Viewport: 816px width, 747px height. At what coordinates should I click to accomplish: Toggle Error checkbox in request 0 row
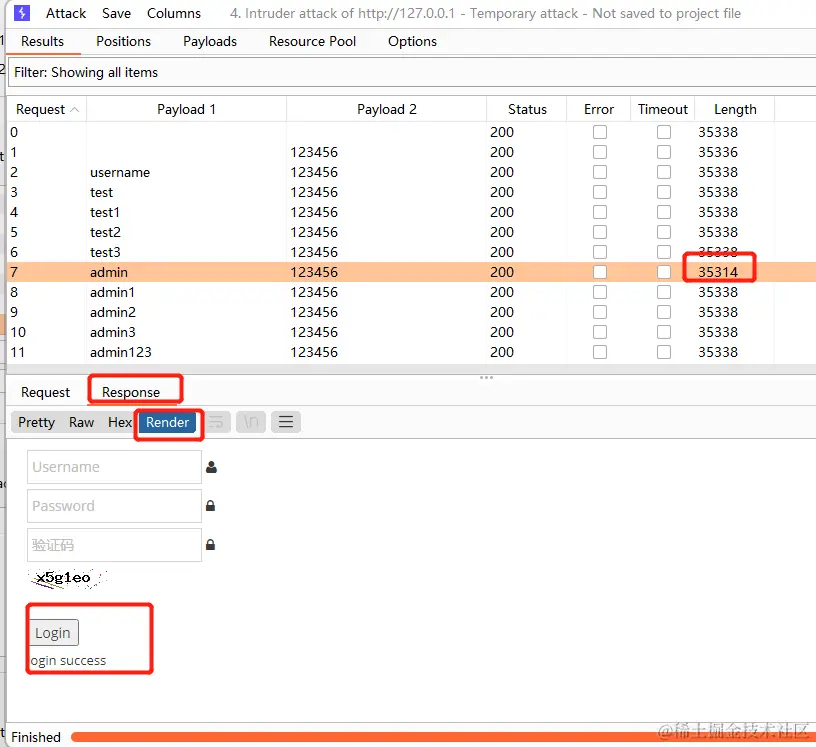600,132
